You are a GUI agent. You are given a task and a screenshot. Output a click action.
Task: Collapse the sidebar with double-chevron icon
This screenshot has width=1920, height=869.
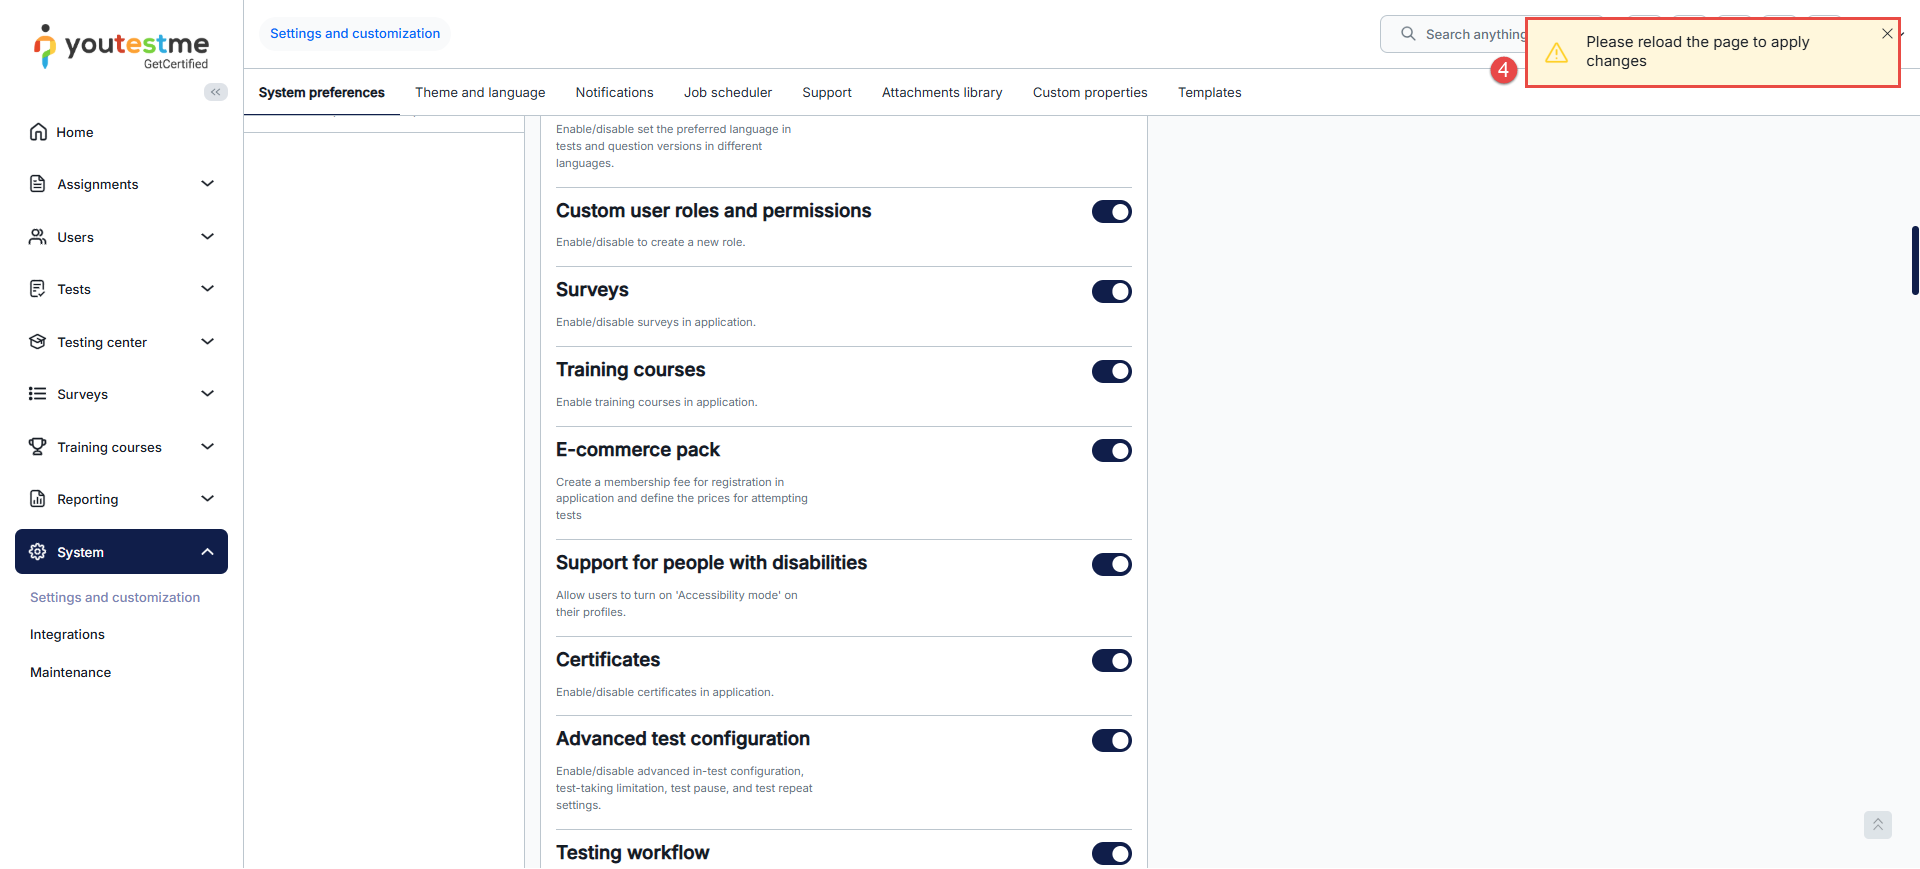click(215, 92)
